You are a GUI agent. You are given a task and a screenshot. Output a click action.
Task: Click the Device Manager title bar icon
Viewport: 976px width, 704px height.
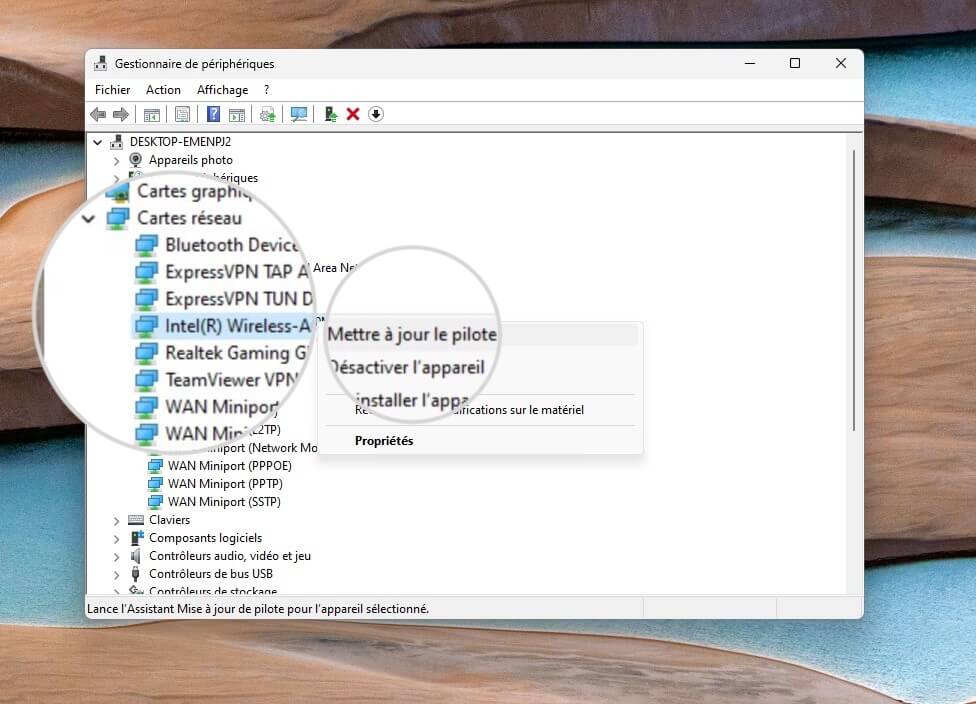pyautogui.click(x=100, y=63)
